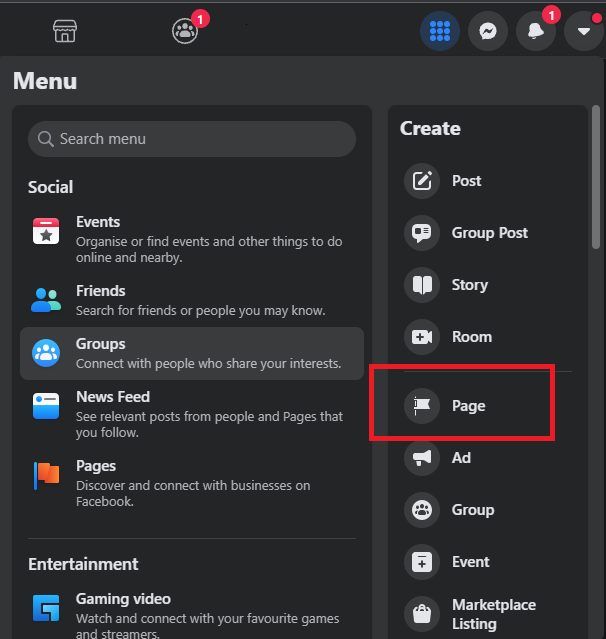Open Pages in the Social list
This screenshot has width=606, height=639.
coord(192,483)
